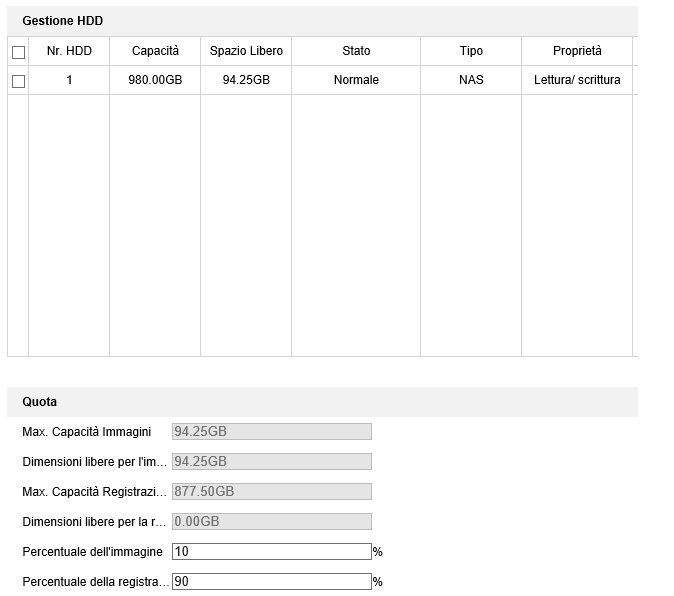Click the Lettura/ scrittura property cell

[577, 80]
